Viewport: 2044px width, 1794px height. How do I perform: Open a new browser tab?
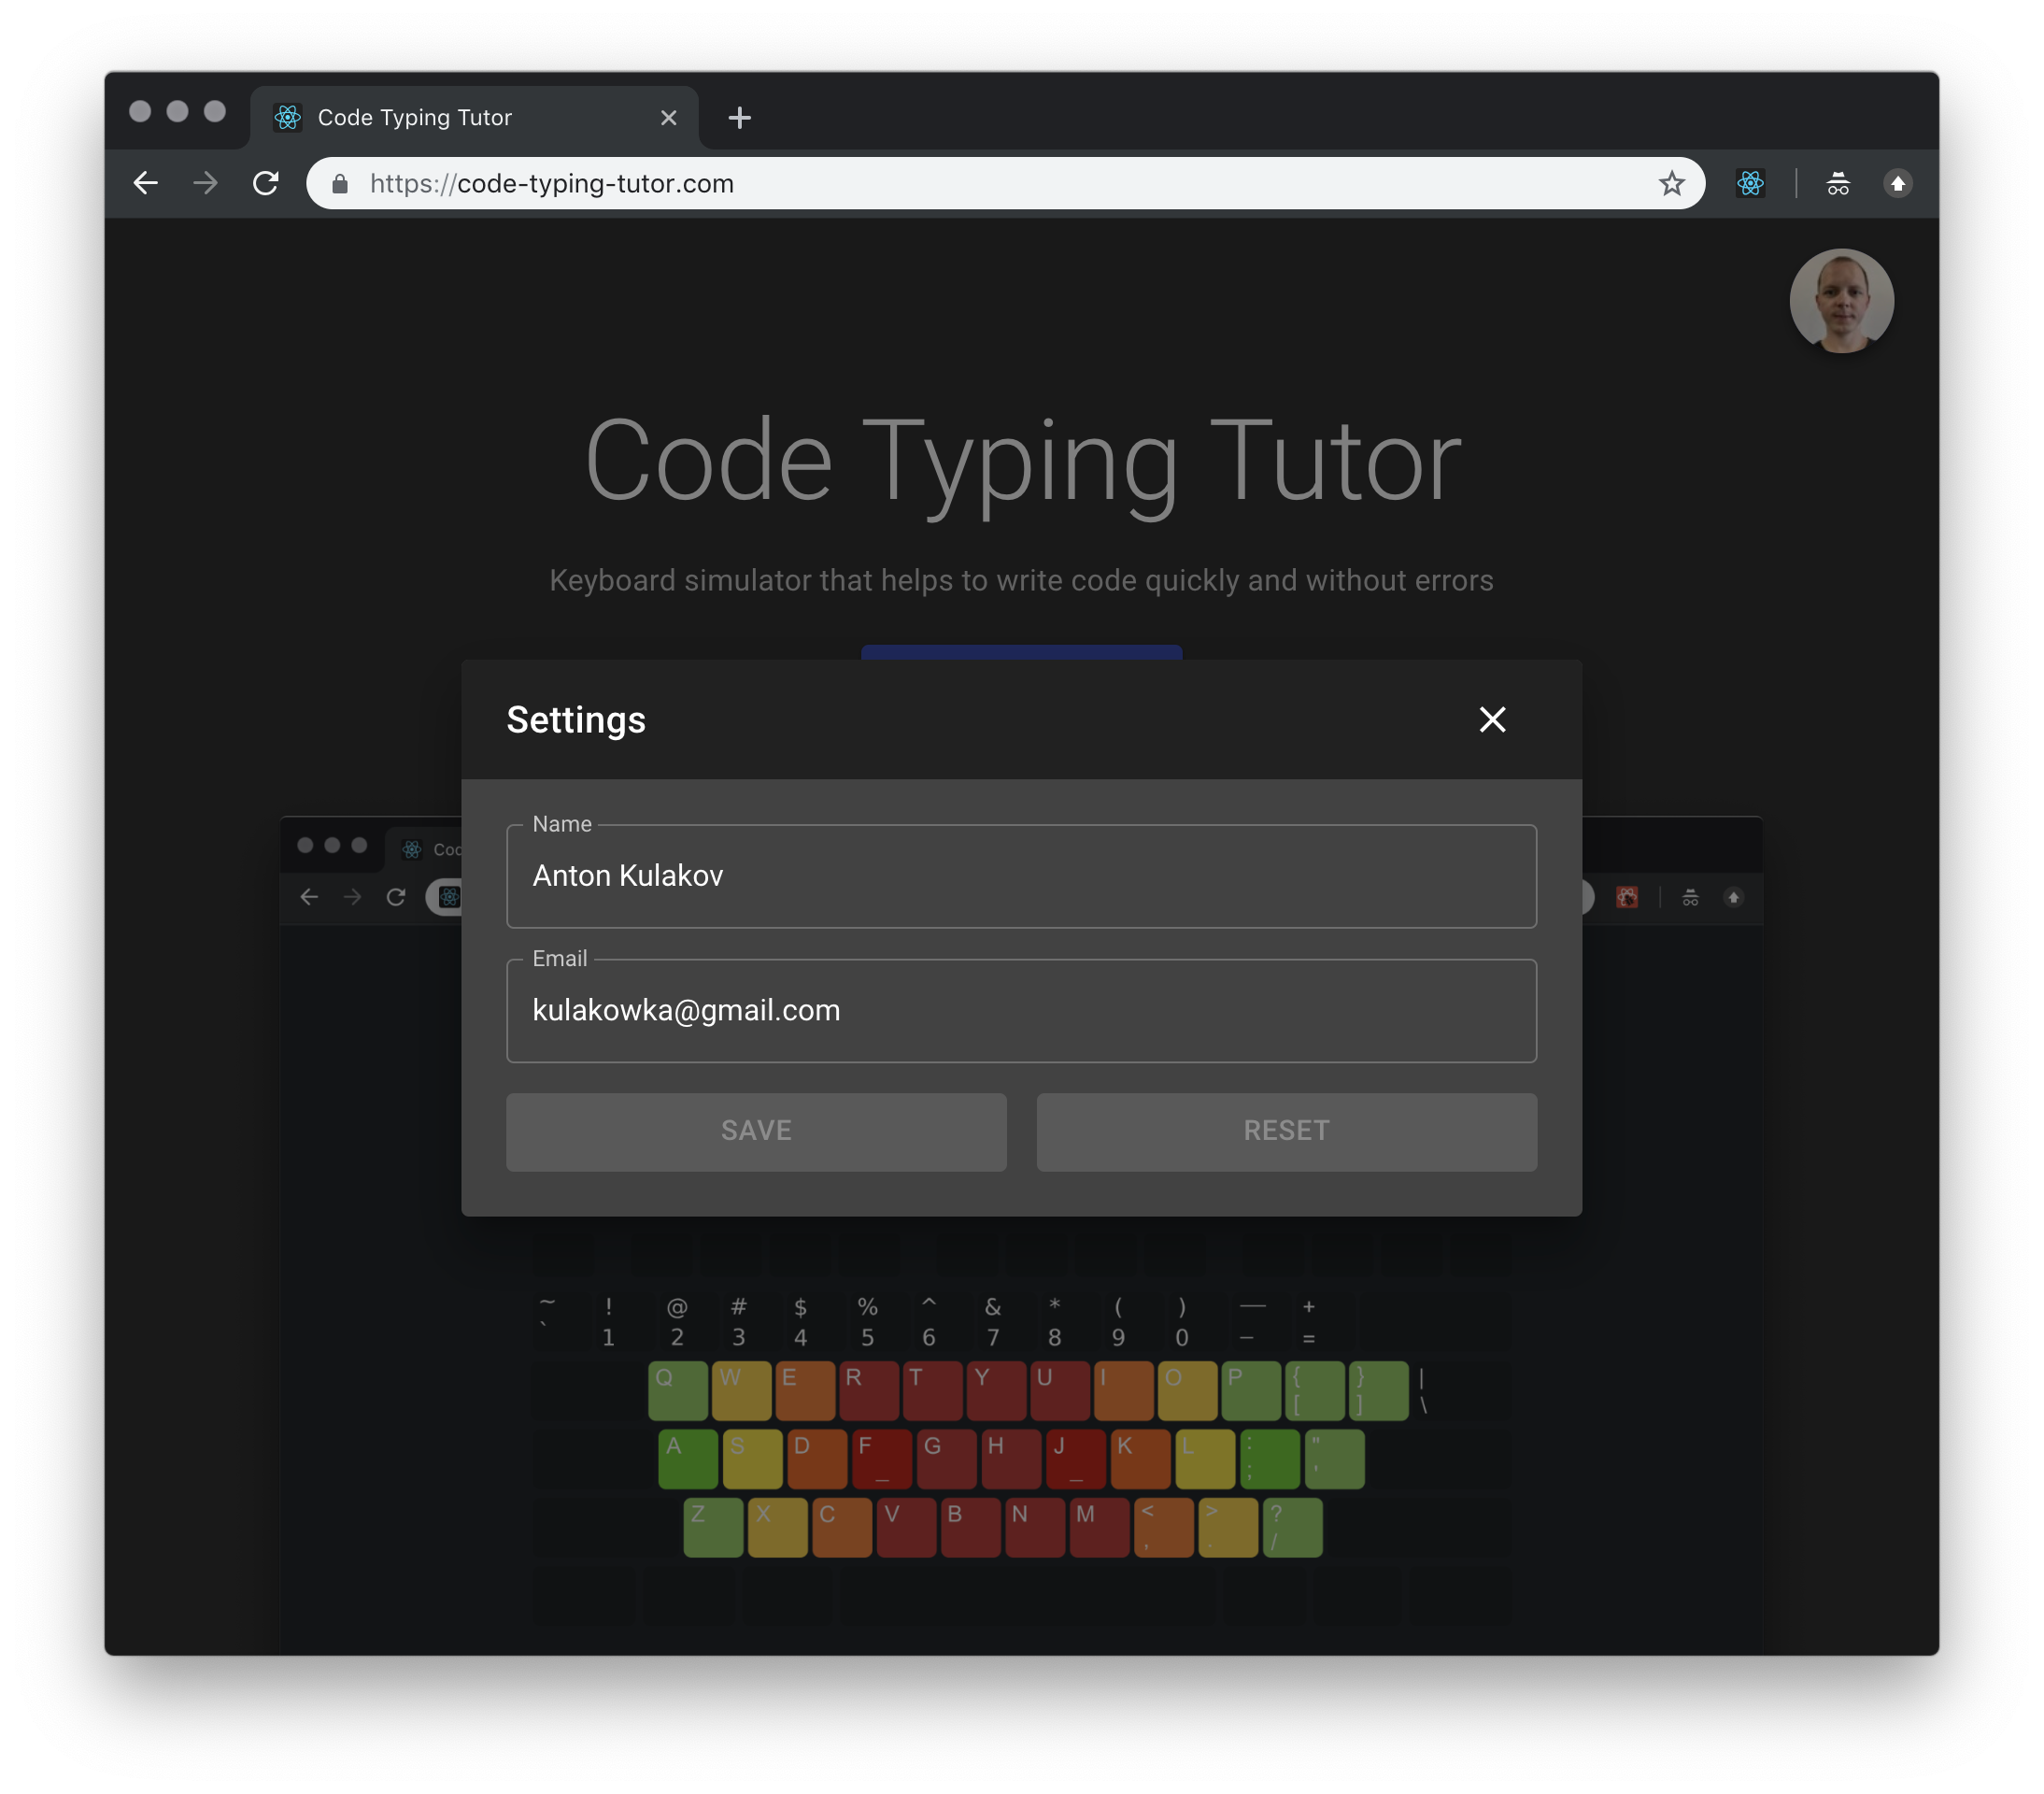pos(739,118)
